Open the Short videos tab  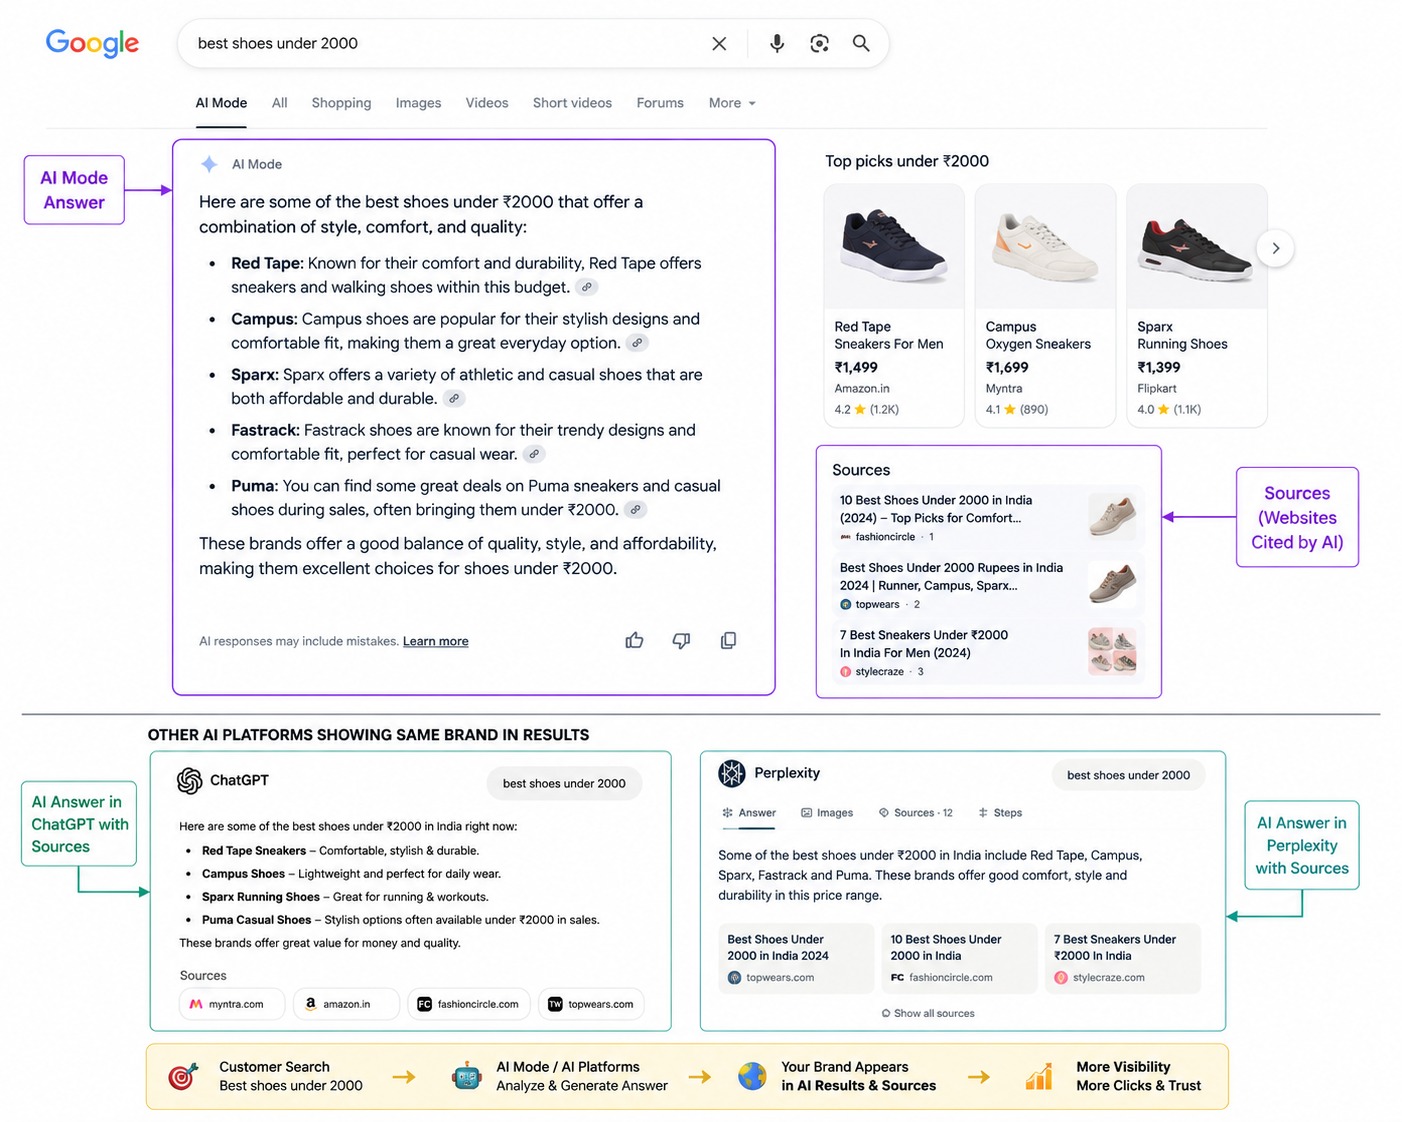point(572,103)
